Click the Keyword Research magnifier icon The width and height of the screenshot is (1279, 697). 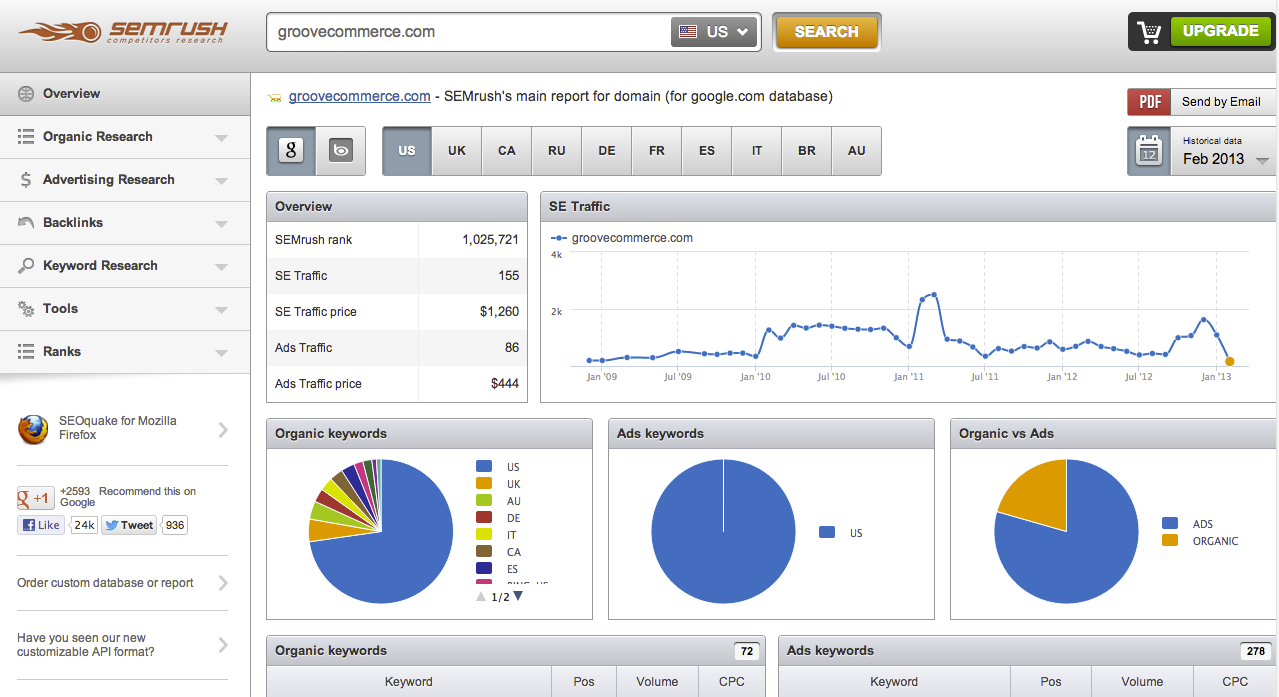click(x=26, y=266)
